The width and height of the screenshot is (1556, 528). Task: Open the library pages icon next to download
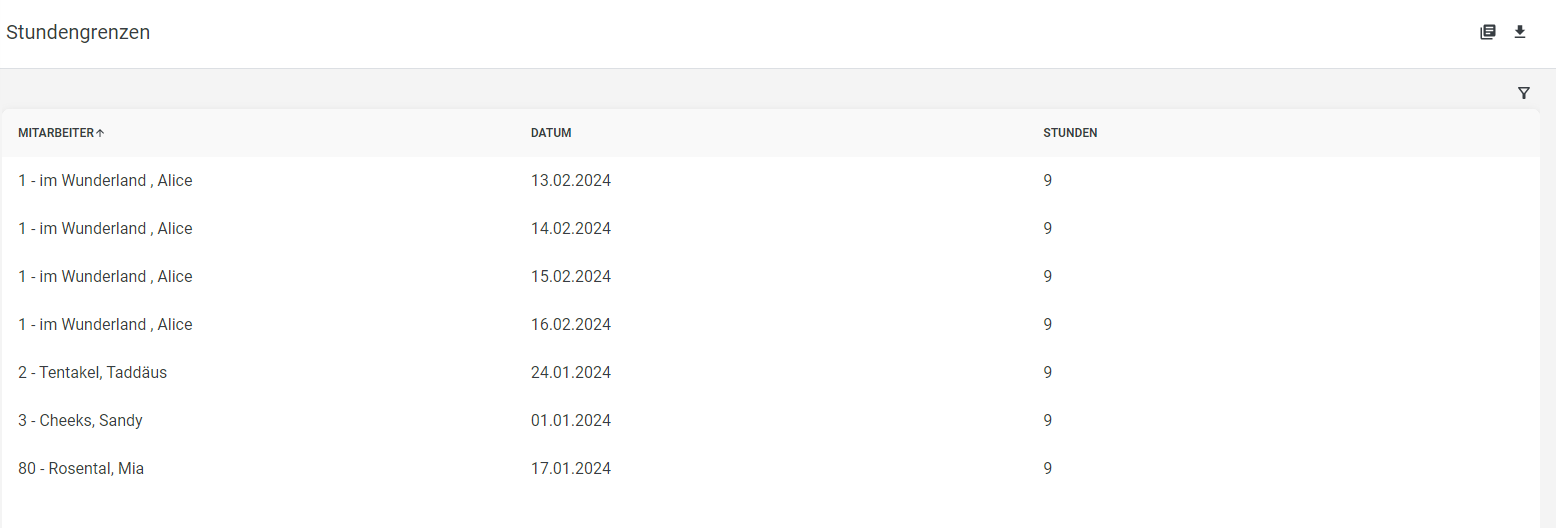(x=1488, y=32)
